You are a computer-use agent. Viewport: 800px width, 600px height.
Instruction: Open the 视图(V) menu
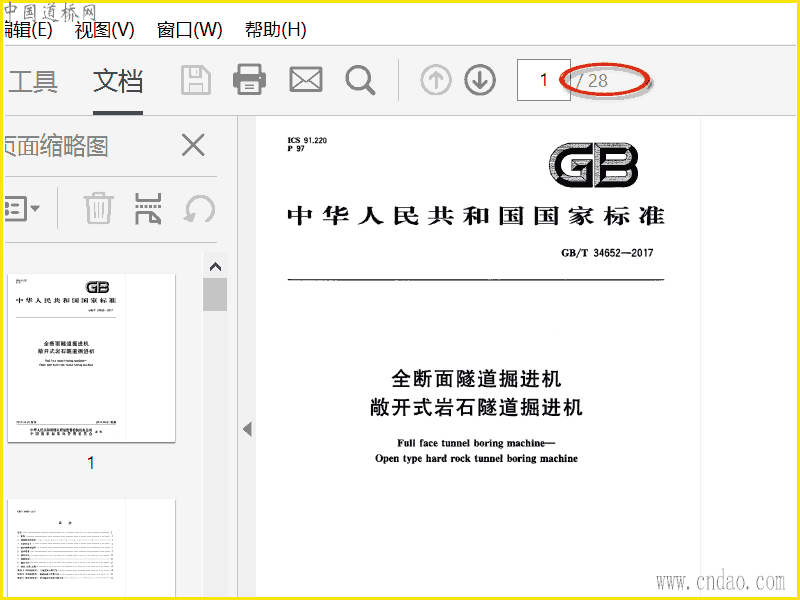pyautogui.click(x=104, y=30)
